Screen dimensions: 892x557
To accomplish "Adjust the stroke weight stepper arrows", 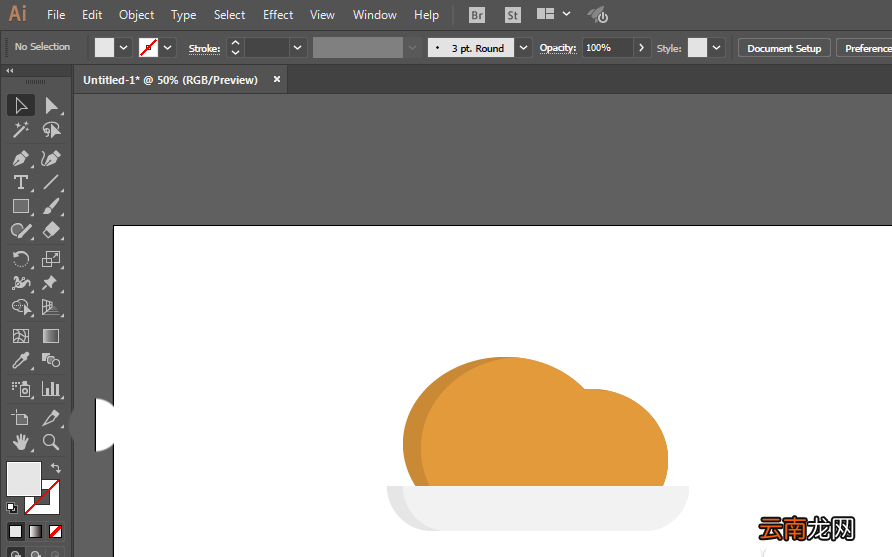I will point(236,48).
